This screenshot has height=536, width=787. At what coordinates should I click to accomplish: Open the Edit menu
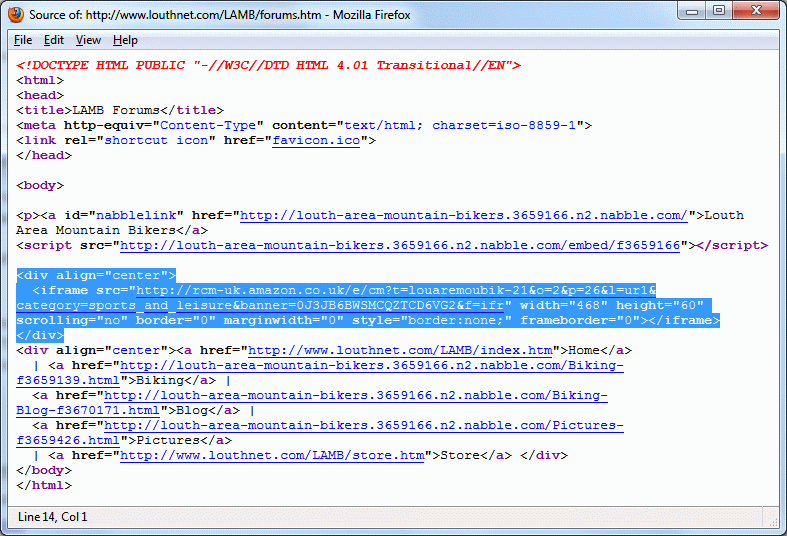[x=54, y=40]
